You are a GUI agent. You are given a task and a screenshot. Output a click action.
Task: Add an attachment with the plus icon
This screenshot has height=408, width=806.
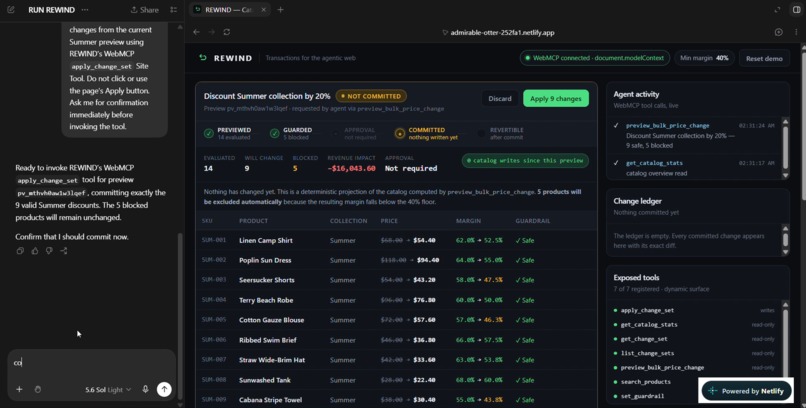(19, 390)
